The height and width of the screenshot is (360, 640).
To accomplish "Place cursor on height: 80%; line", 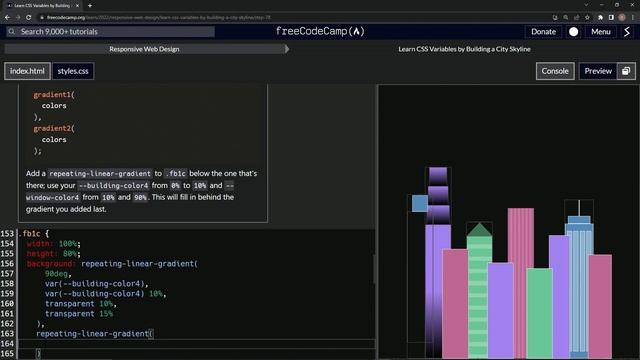I will point(53,253).
